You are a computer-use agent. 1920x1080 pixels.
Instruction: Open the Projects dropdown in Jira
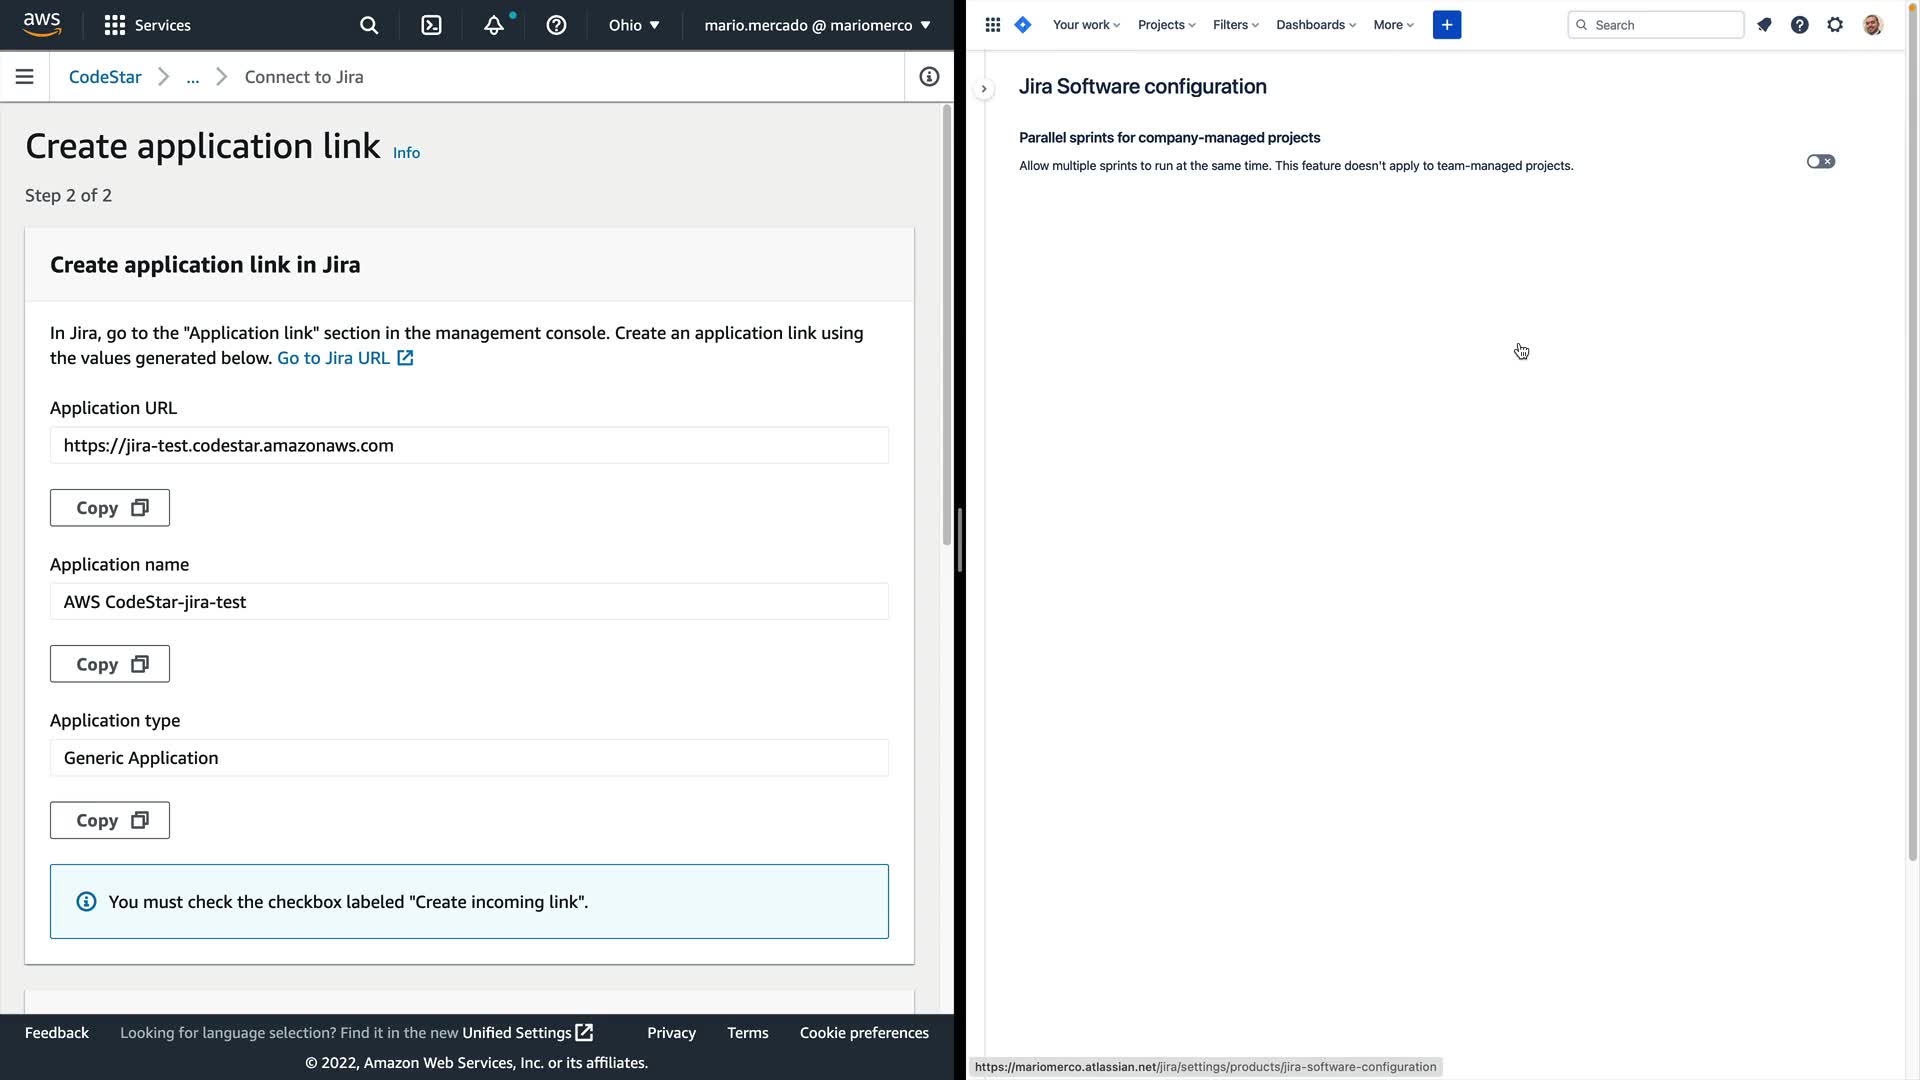click(1166, 25)
